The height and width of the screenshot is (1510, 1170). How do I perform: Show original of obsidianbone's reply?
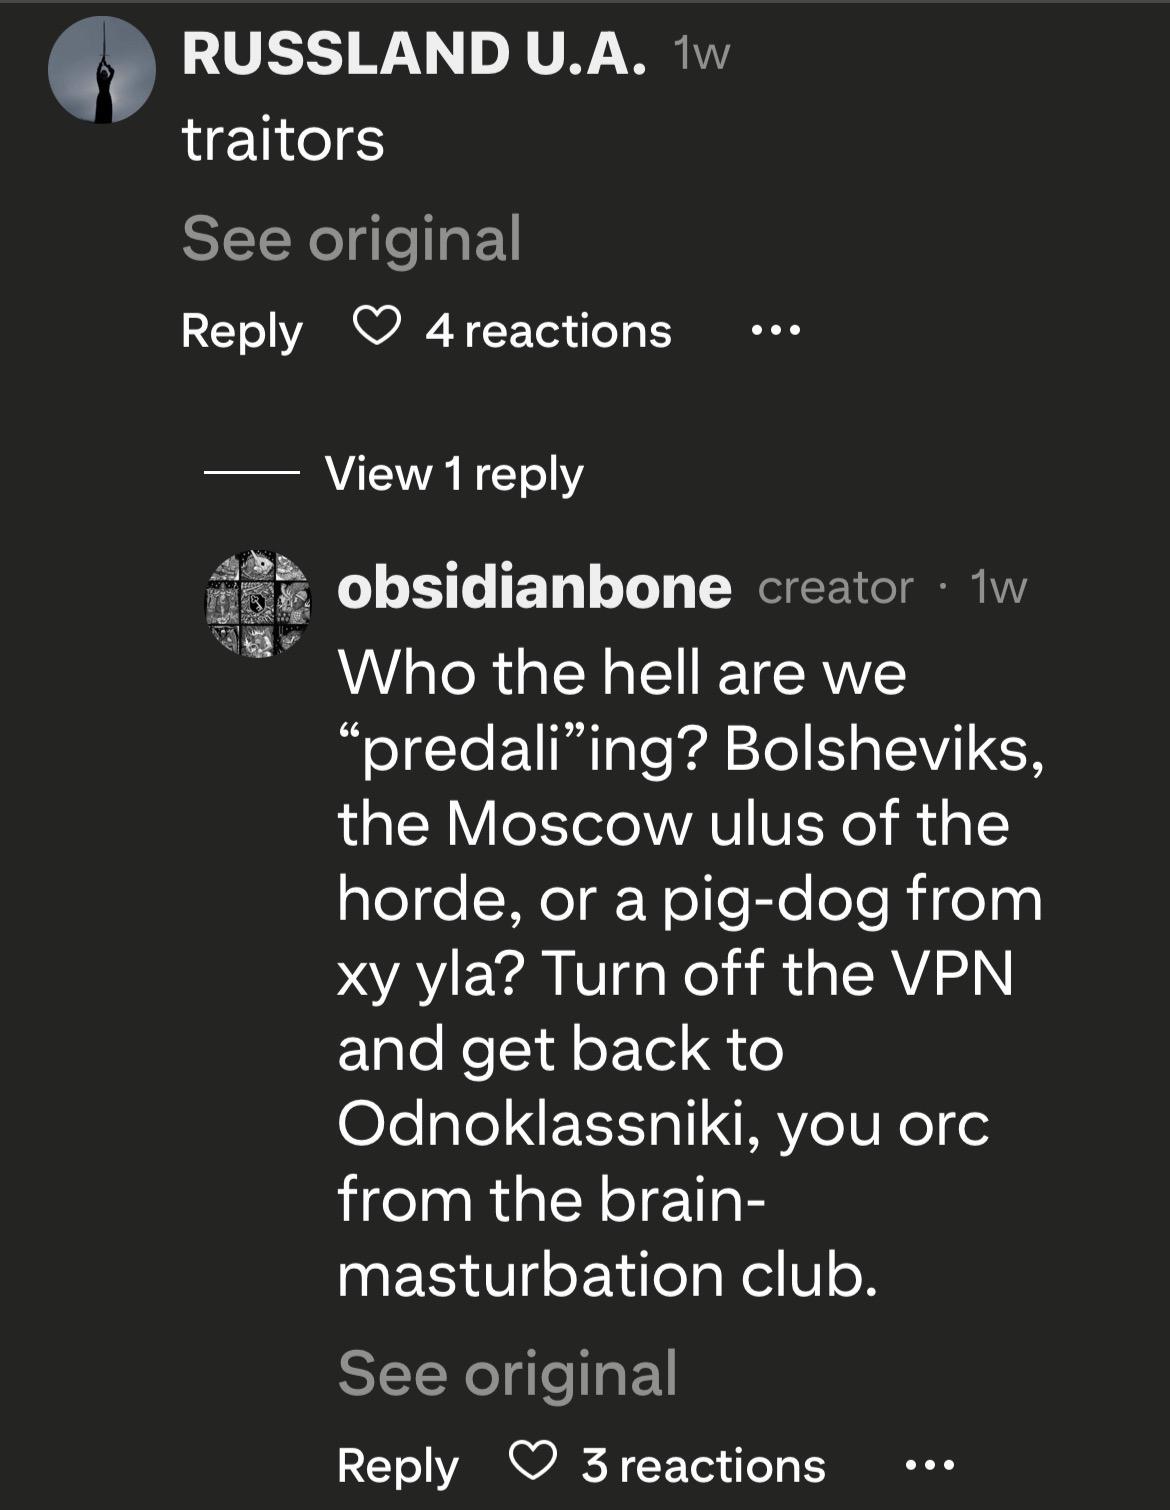point(507,1373)
